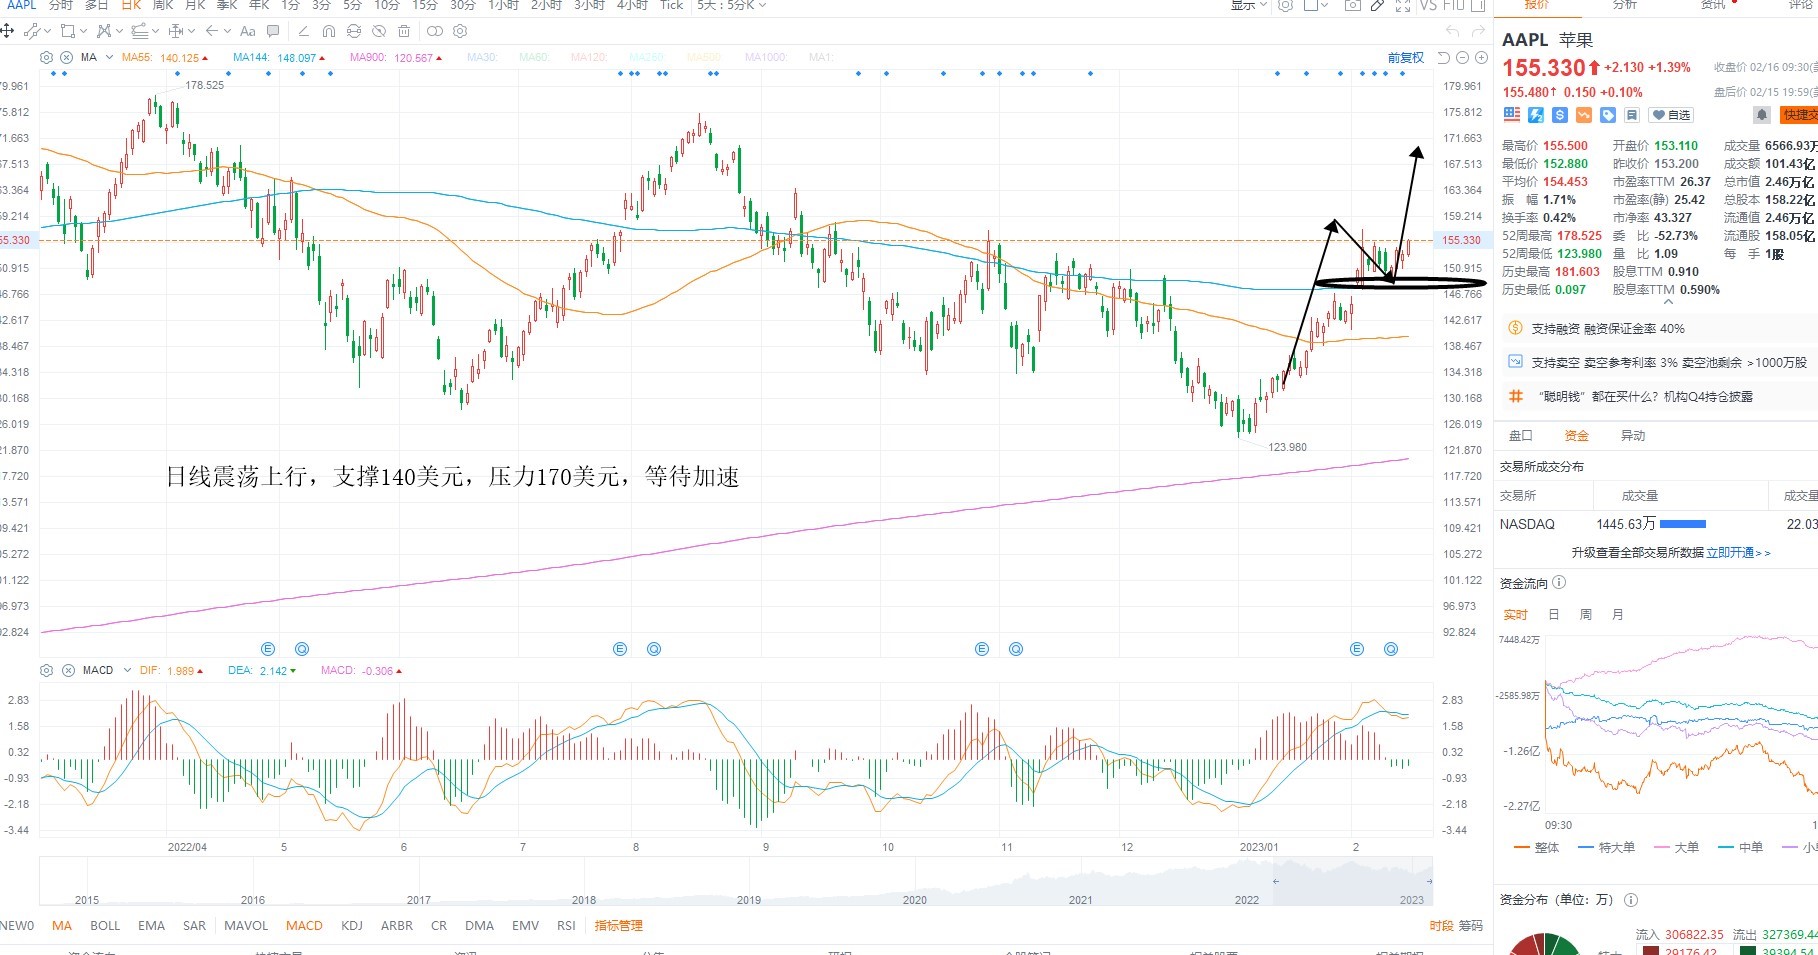1818x955 pixels.
Task: Expand the channel lines tool dropdown arrow
Action: click(155, 31)
